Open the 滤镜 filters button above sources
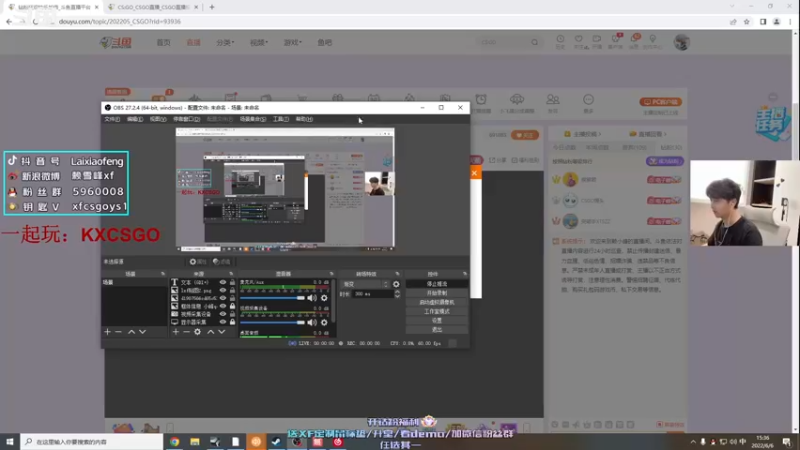Image resolution: width=800 pixels, height=450 pixels. [221, 262]
